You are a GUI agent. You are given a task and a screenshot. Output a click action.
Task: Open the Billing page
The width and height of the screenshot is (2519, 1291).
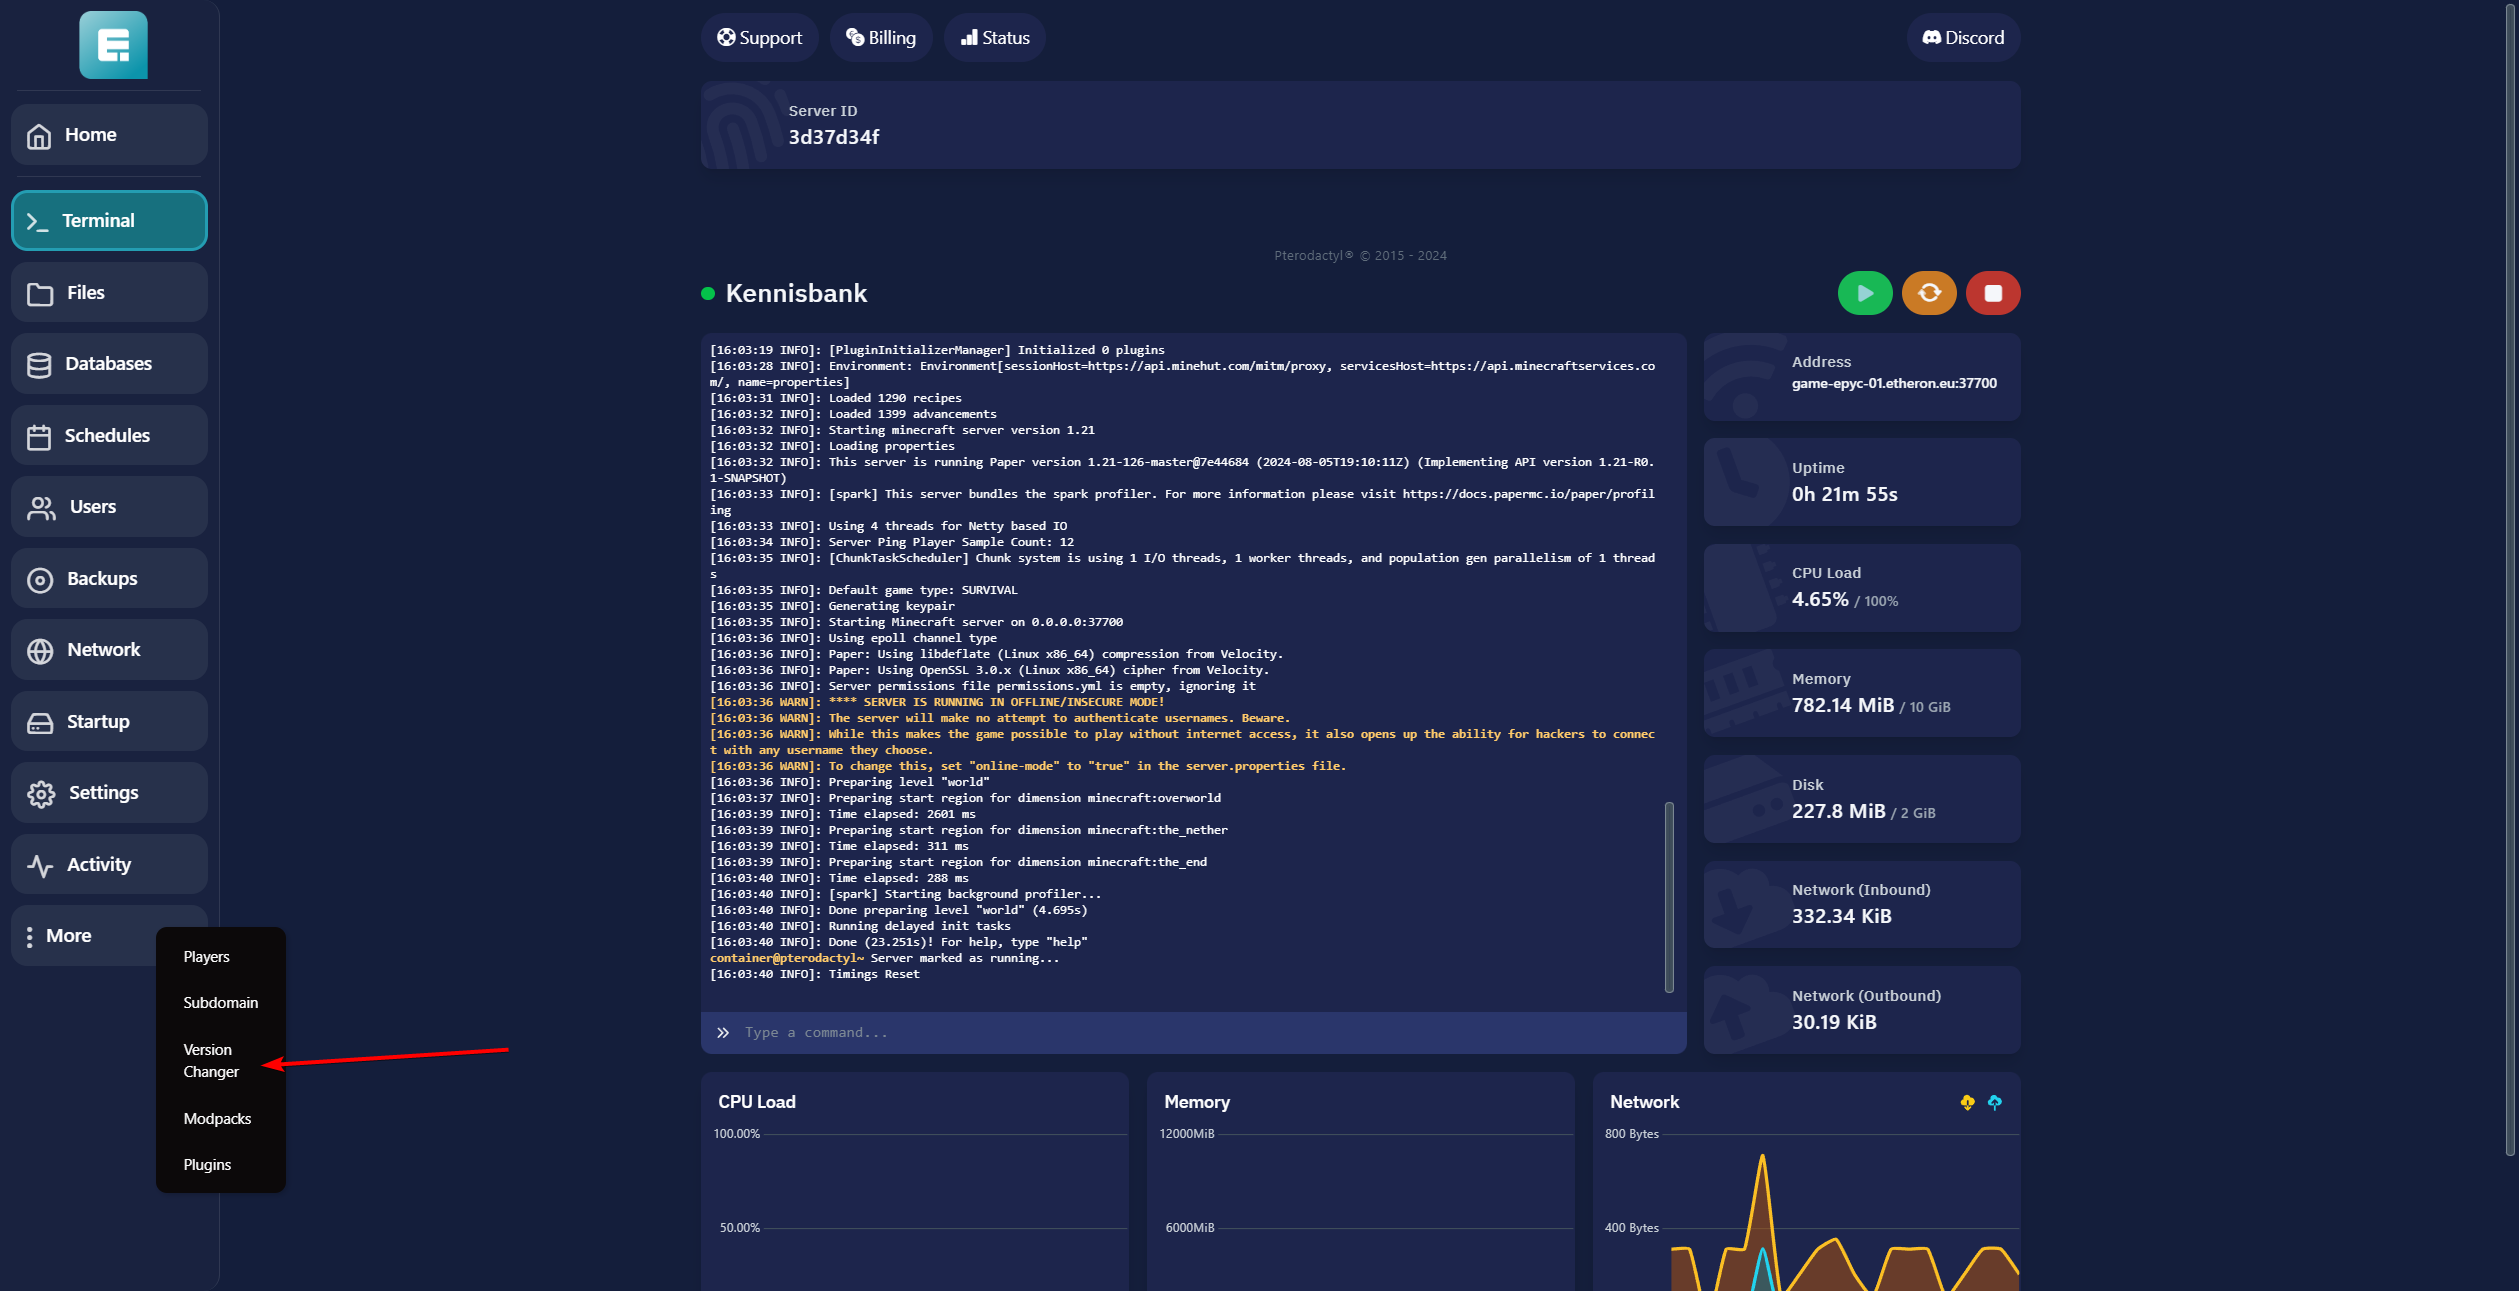click(880, 38)
